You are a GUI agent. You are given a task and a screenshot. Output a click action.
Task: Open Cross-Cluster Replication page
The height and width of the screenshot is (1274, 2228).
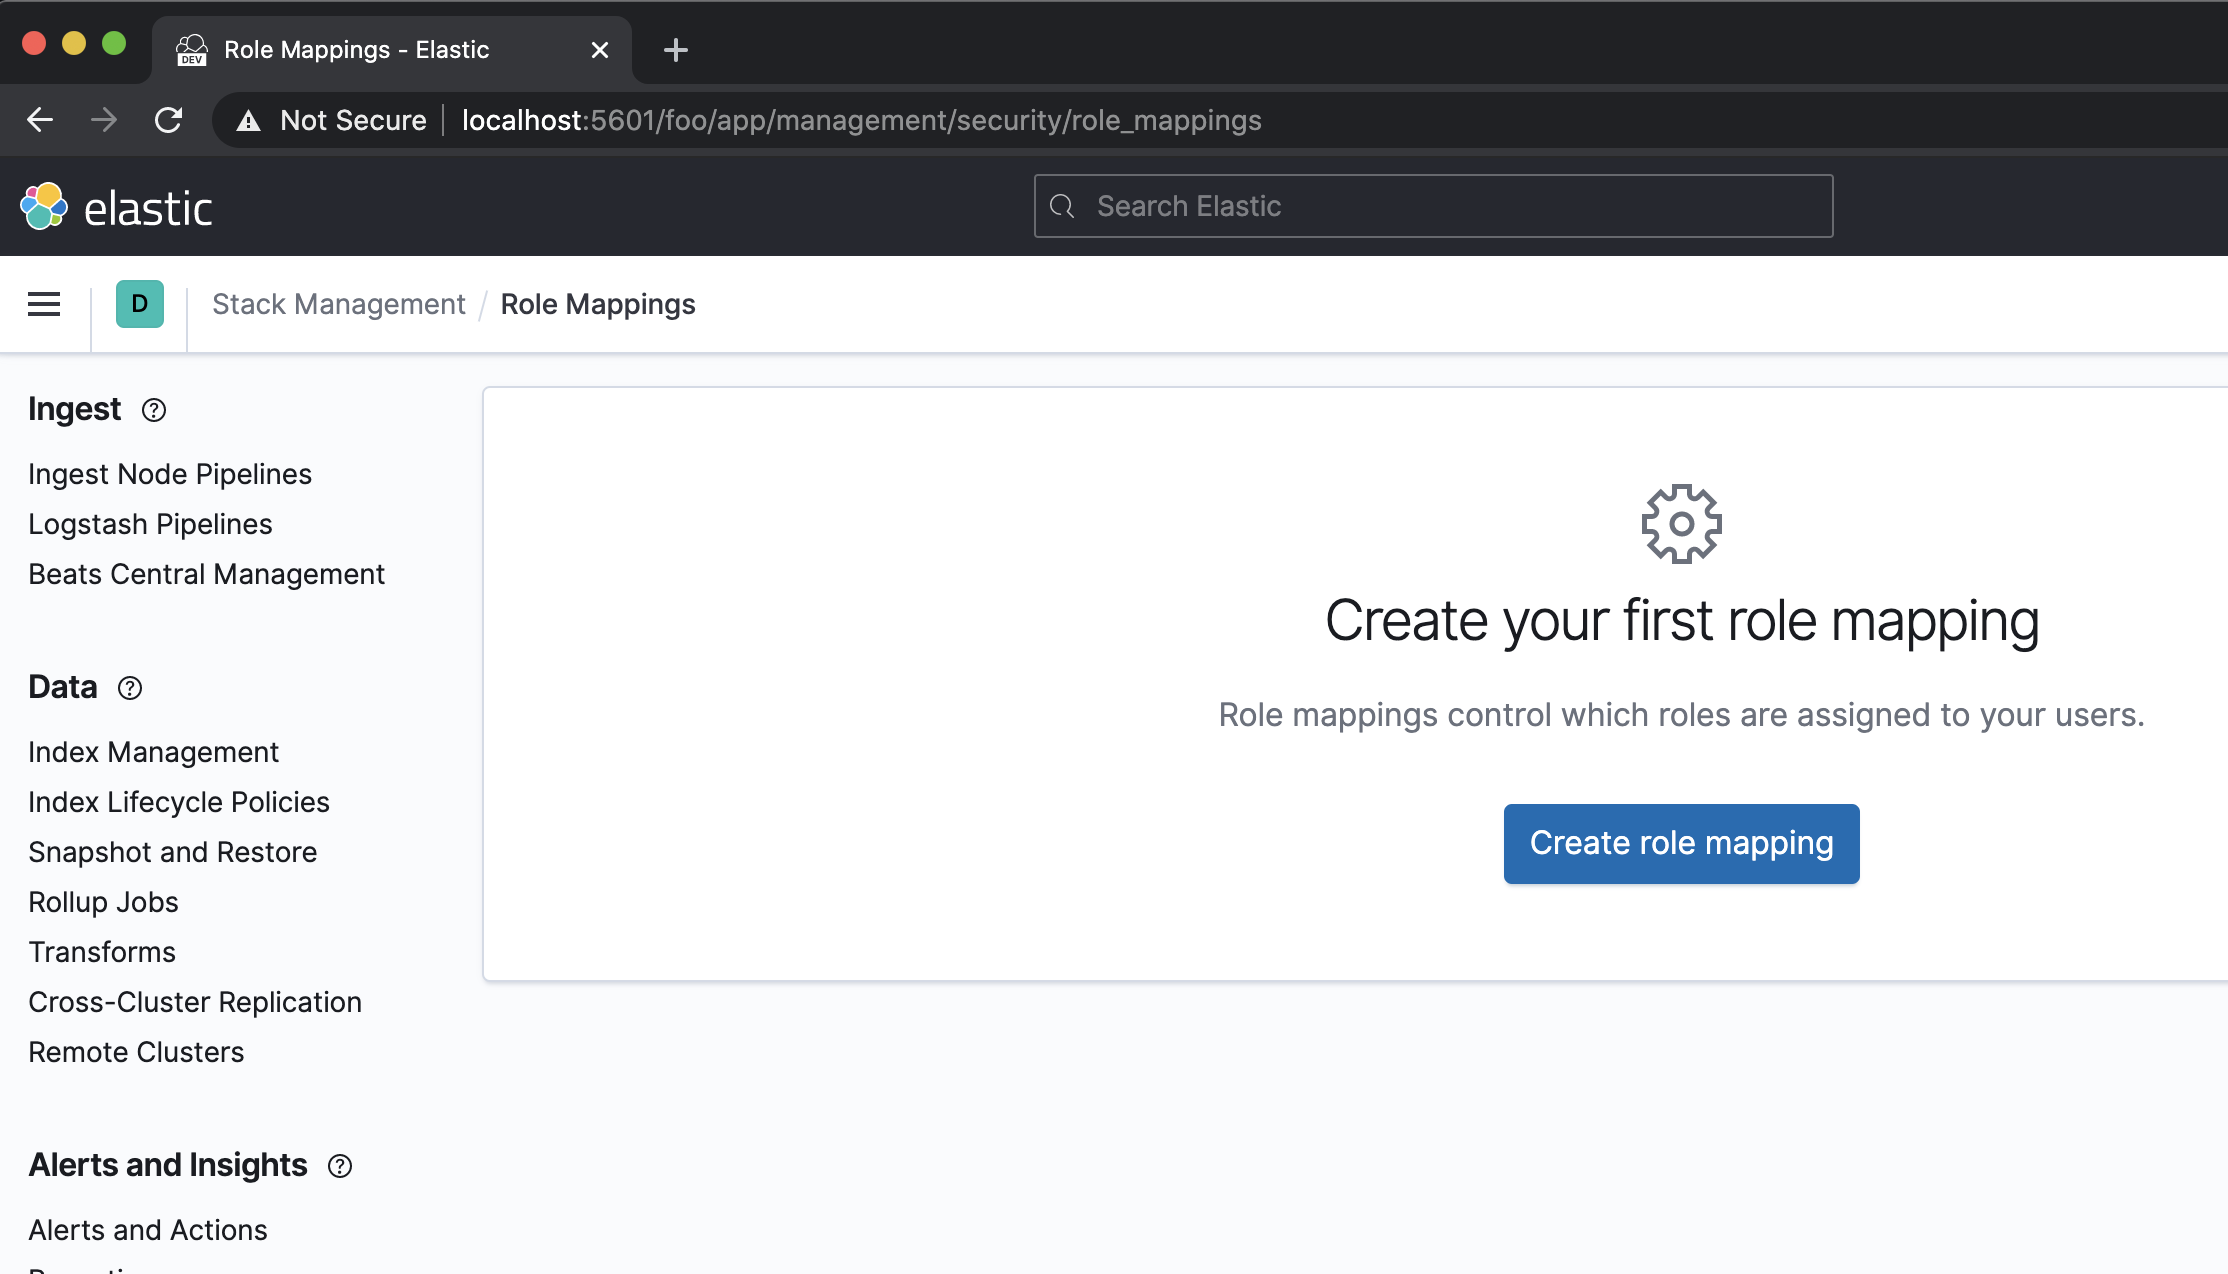(195, 1002)
